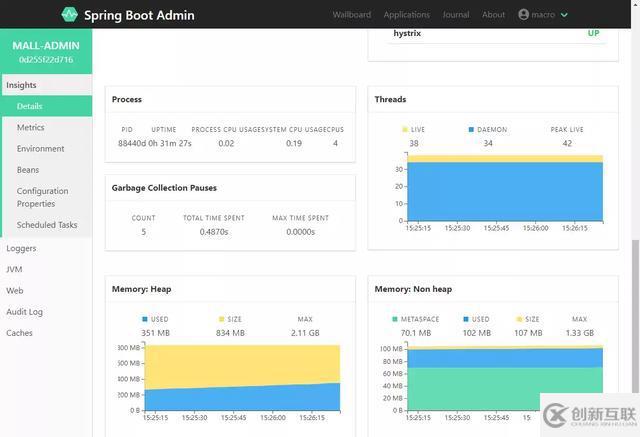The height and width of the screenshot is (437, 640).
Task: Expand the JVM section
Action: click(14, 269)
